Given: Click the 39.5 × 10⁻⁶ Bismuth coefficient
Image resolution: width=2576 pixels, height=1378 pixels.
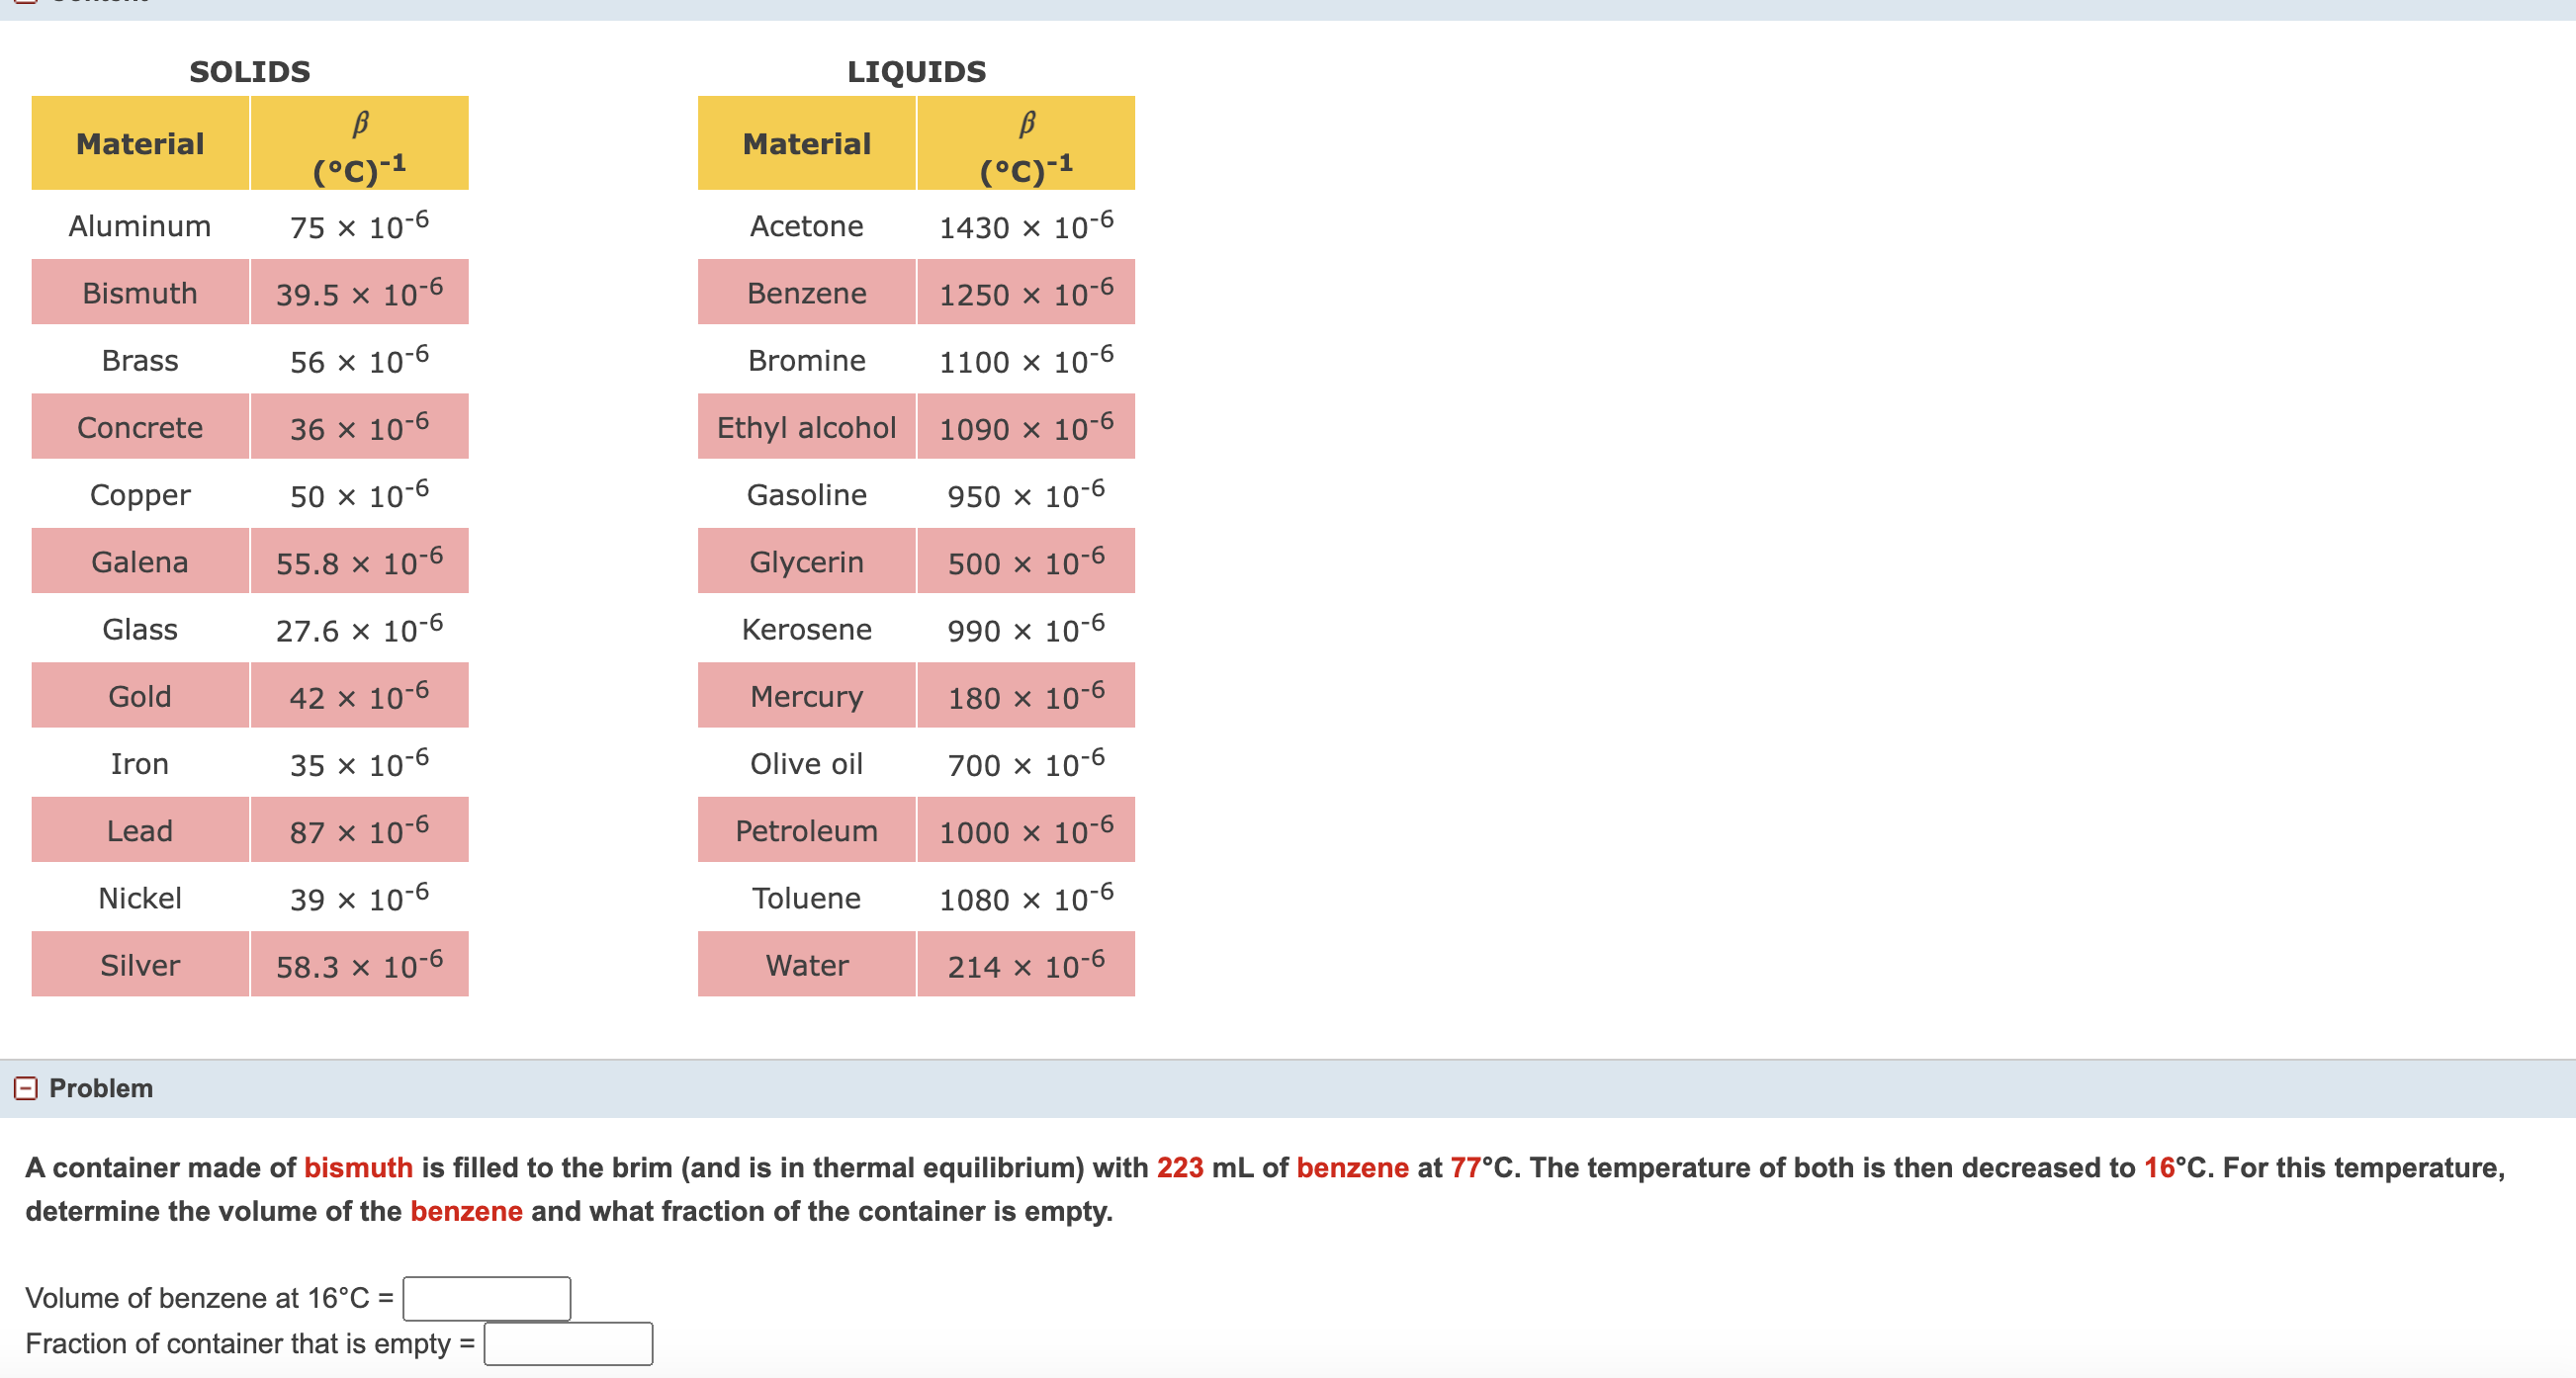Looking at the screenshot, I should 359,293.
